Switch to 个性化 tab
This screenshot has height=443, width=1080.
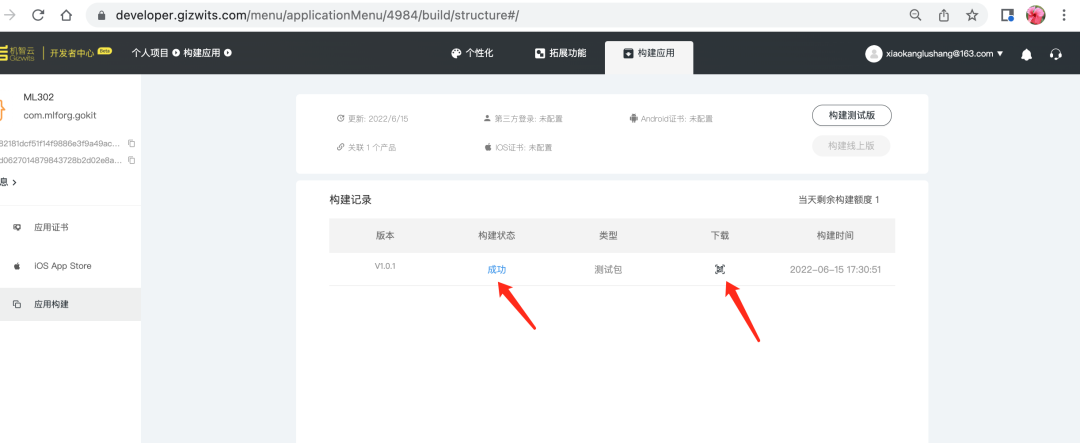(x=472, y=53)
